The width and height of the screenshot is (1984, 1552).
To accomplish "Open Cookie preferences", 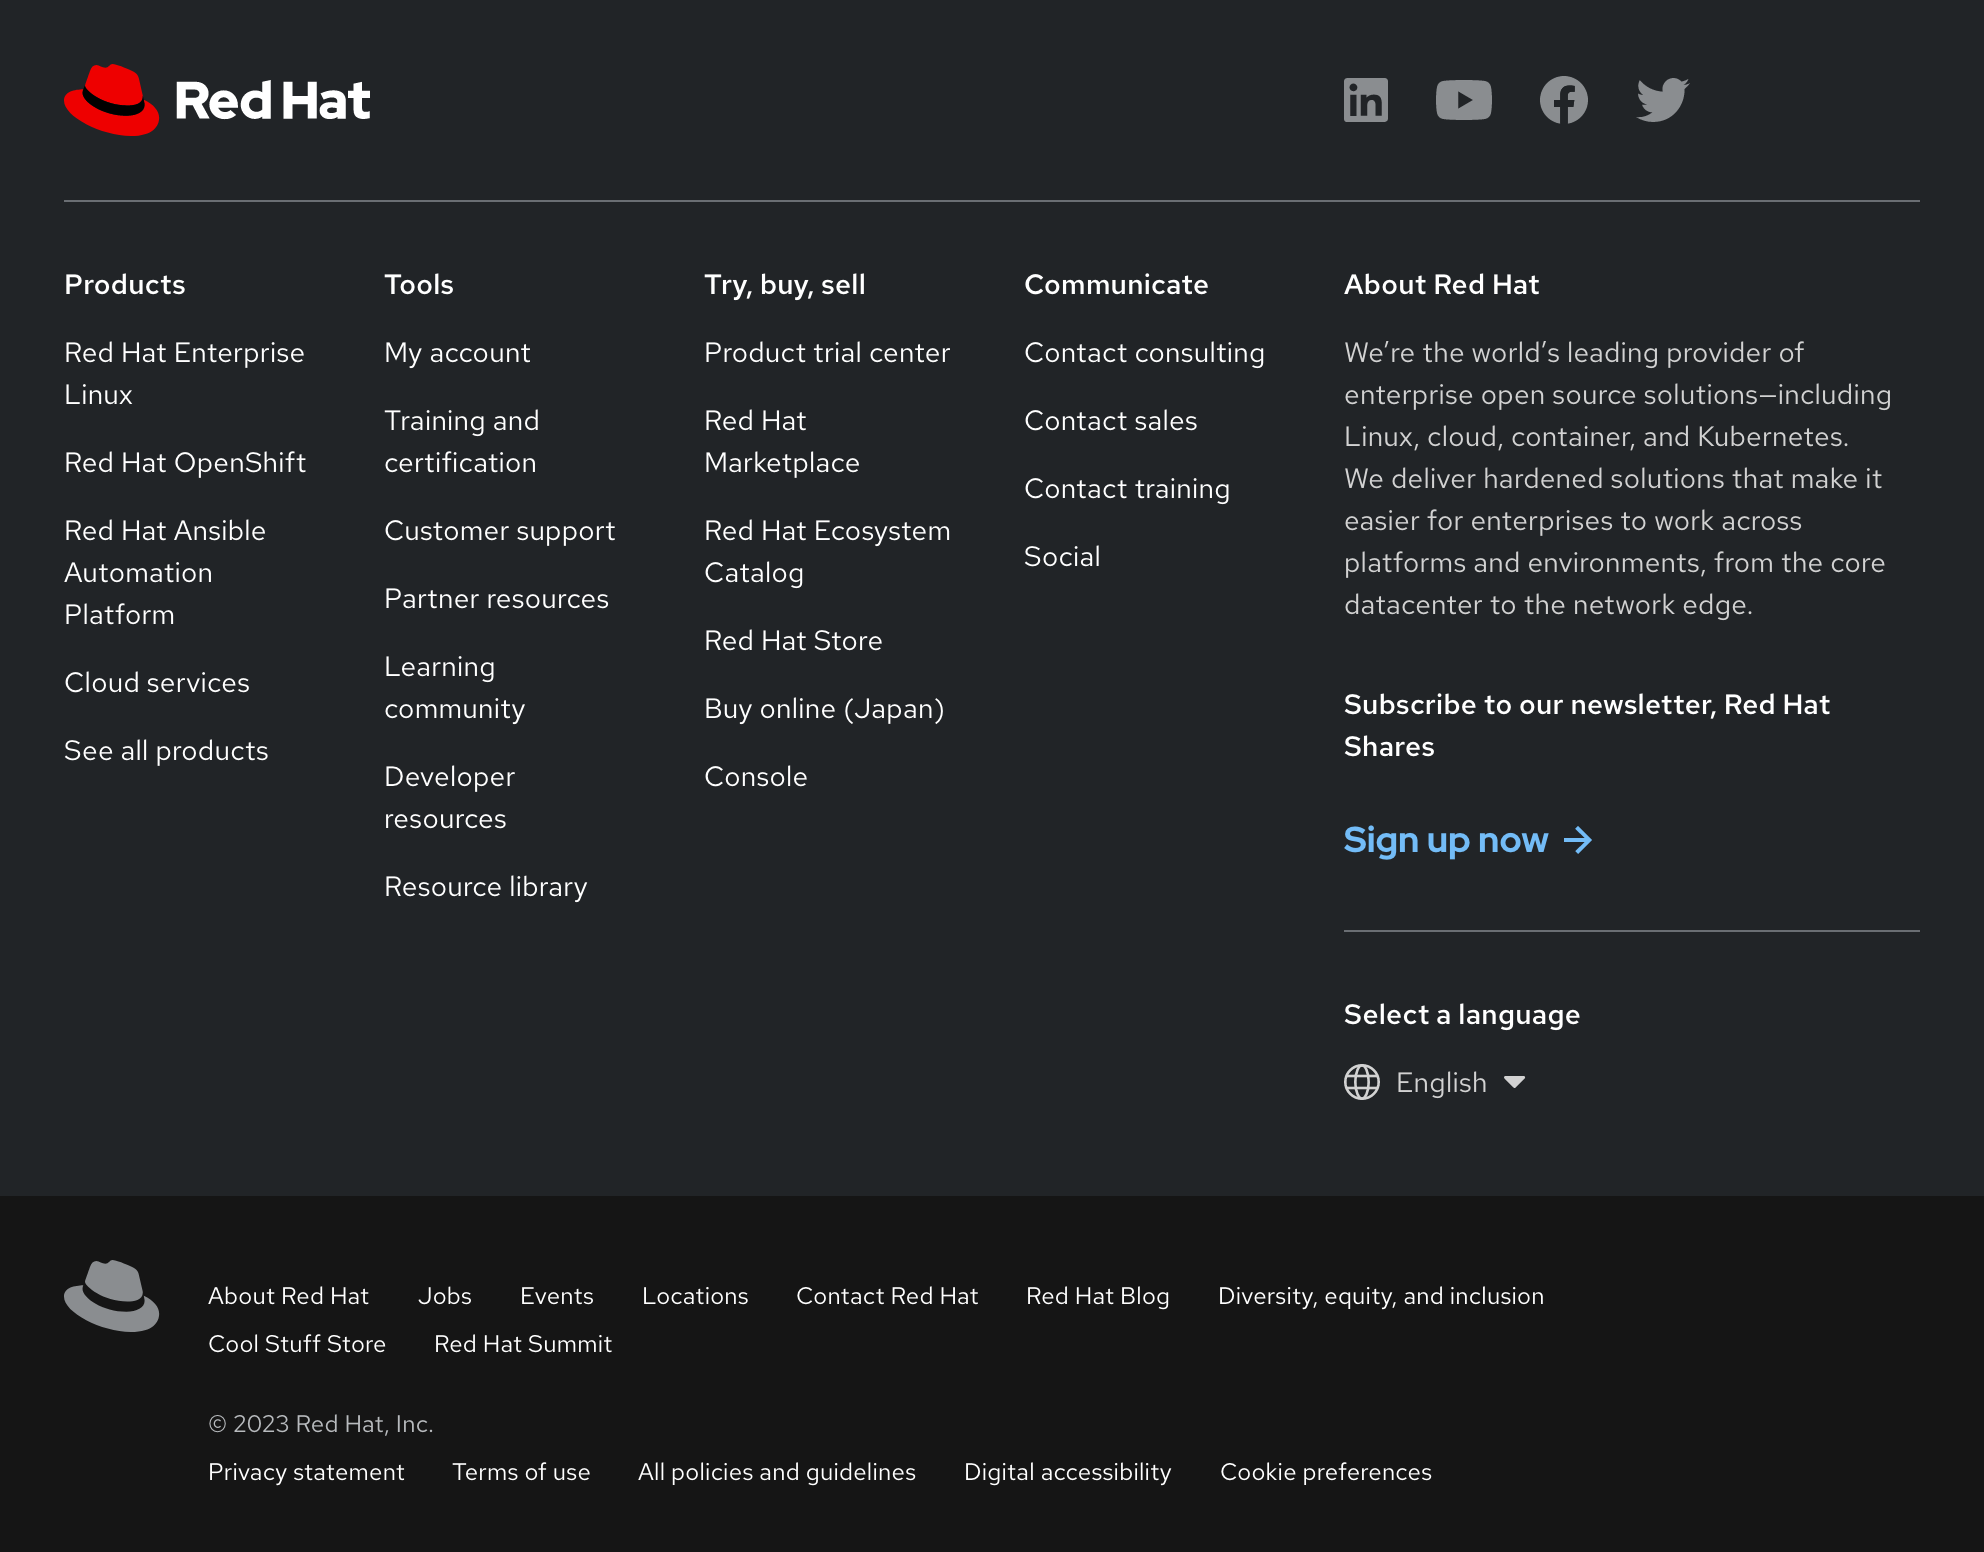I will tap(1326, 1472).
